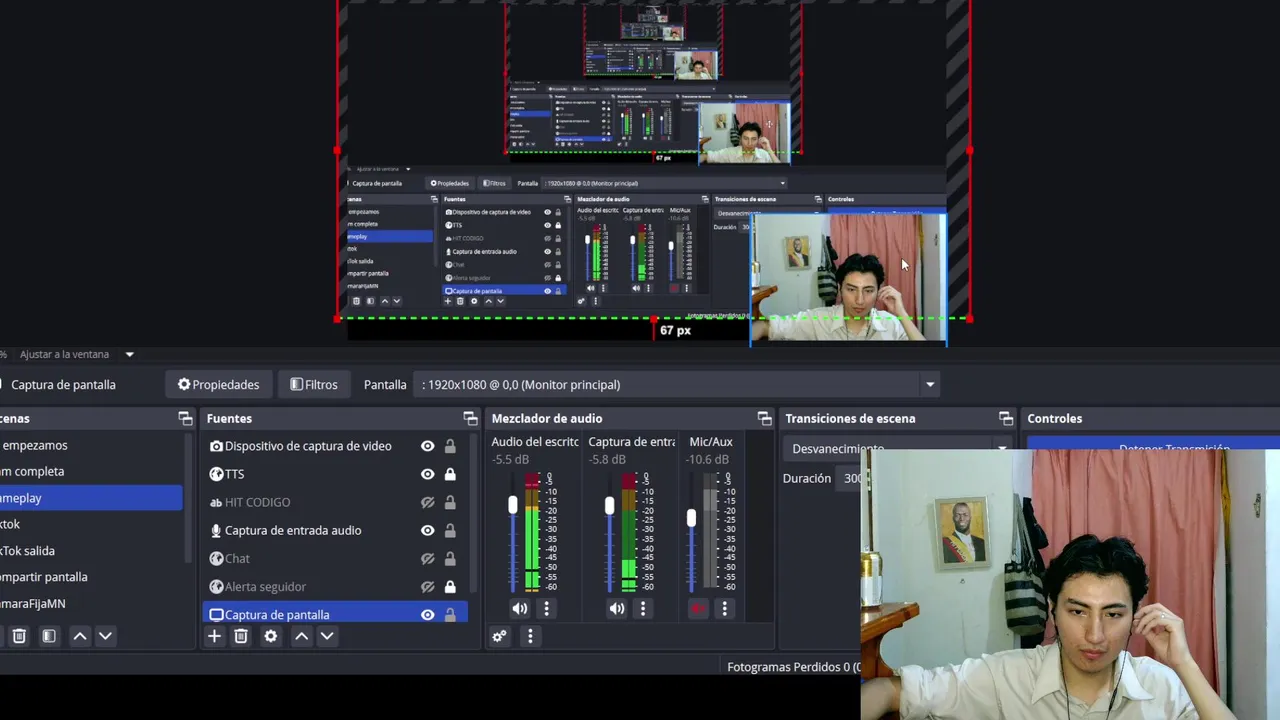
Task: Select webcam overlay in the preview canvas
Action: click(x=848, y=278)
